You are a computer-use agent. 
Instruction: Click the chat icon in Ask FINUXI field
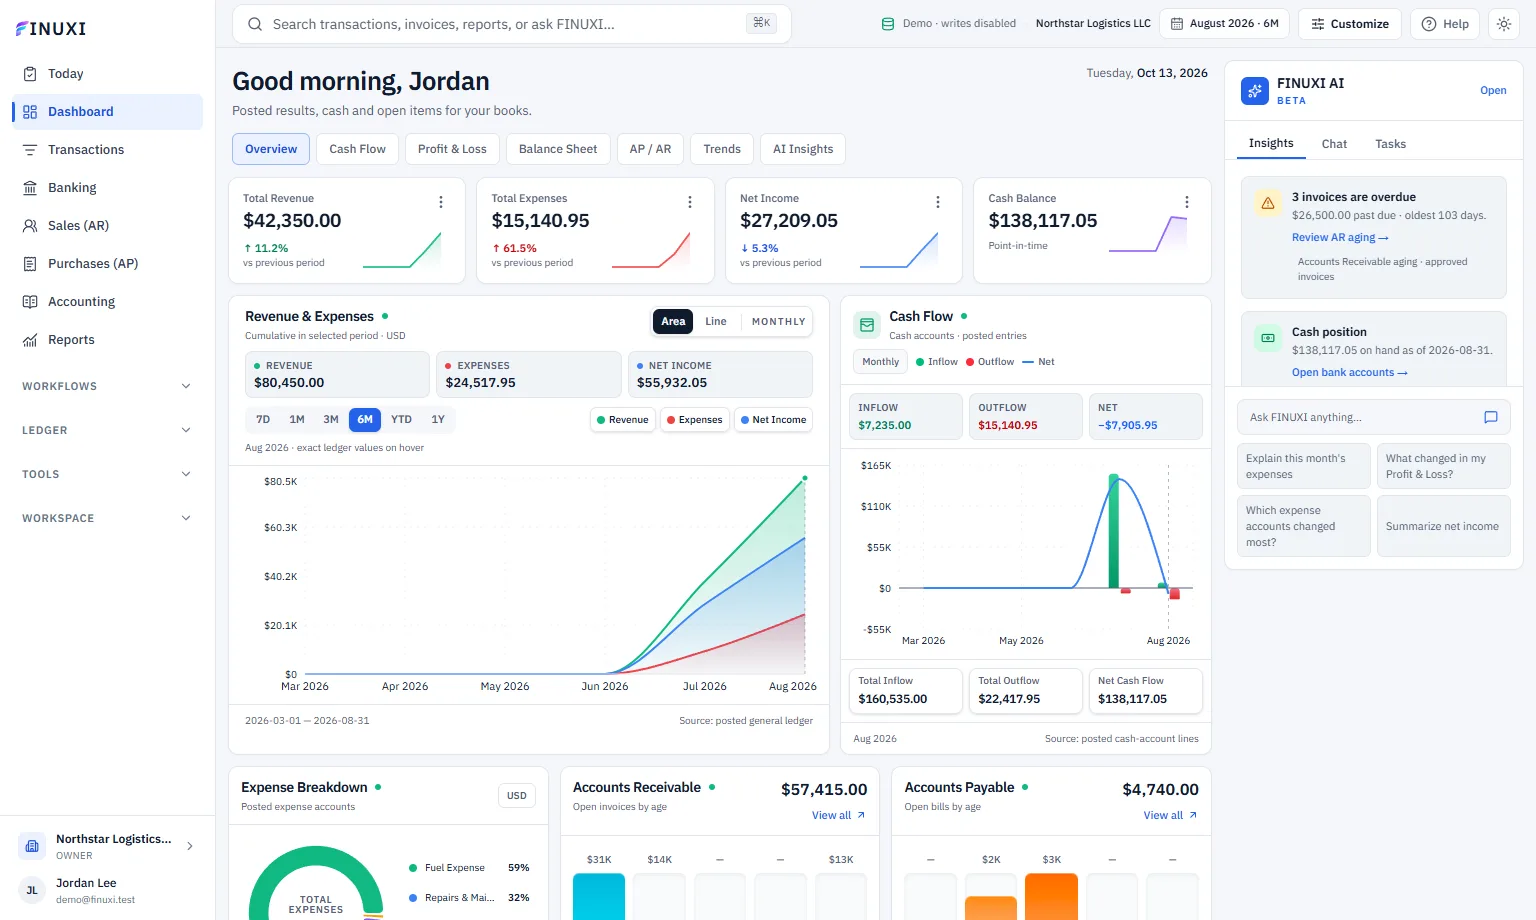[x=1490, y=418]
